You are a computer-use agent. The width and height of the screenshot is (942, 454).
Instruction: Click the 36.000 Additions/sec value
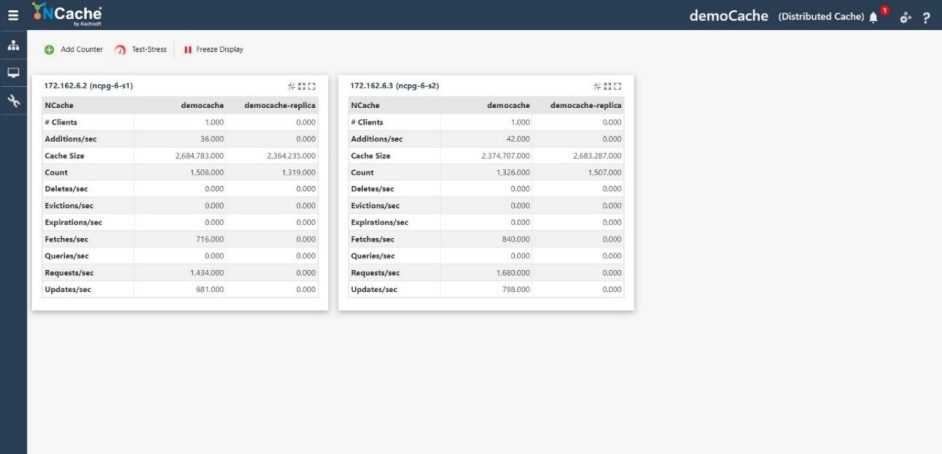pos(212,139)
